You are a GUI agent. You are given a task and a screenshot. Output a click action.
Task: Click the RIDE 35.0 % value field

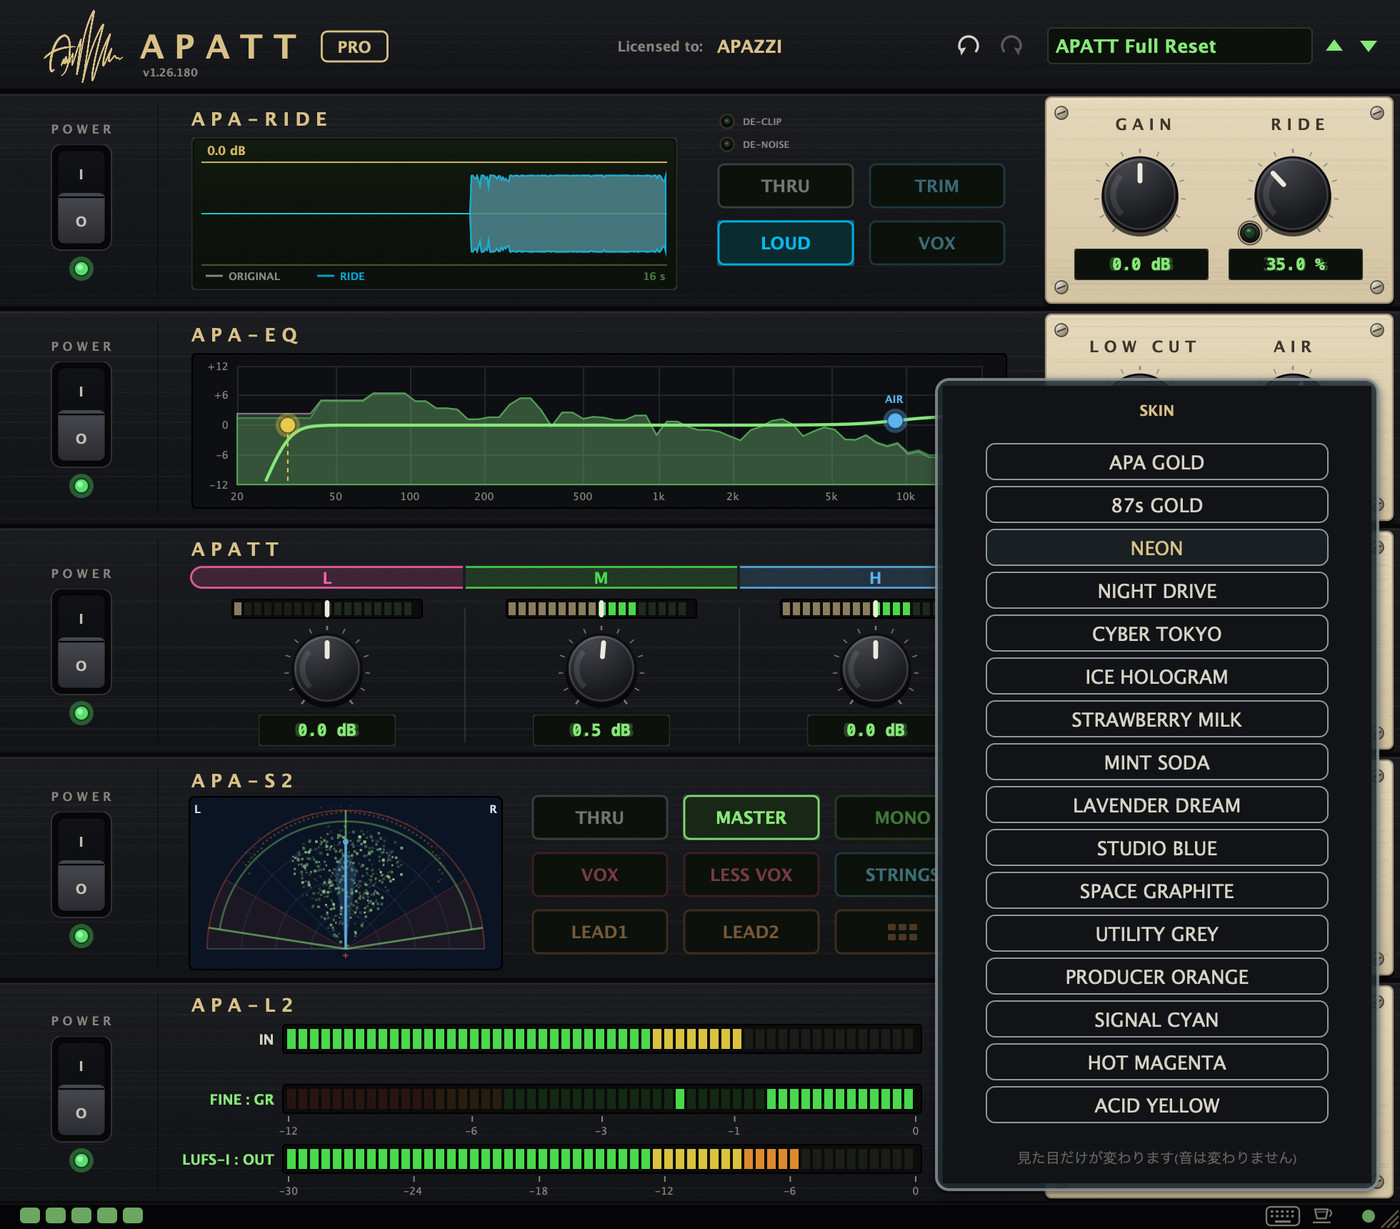click(x=1295, y=264)
